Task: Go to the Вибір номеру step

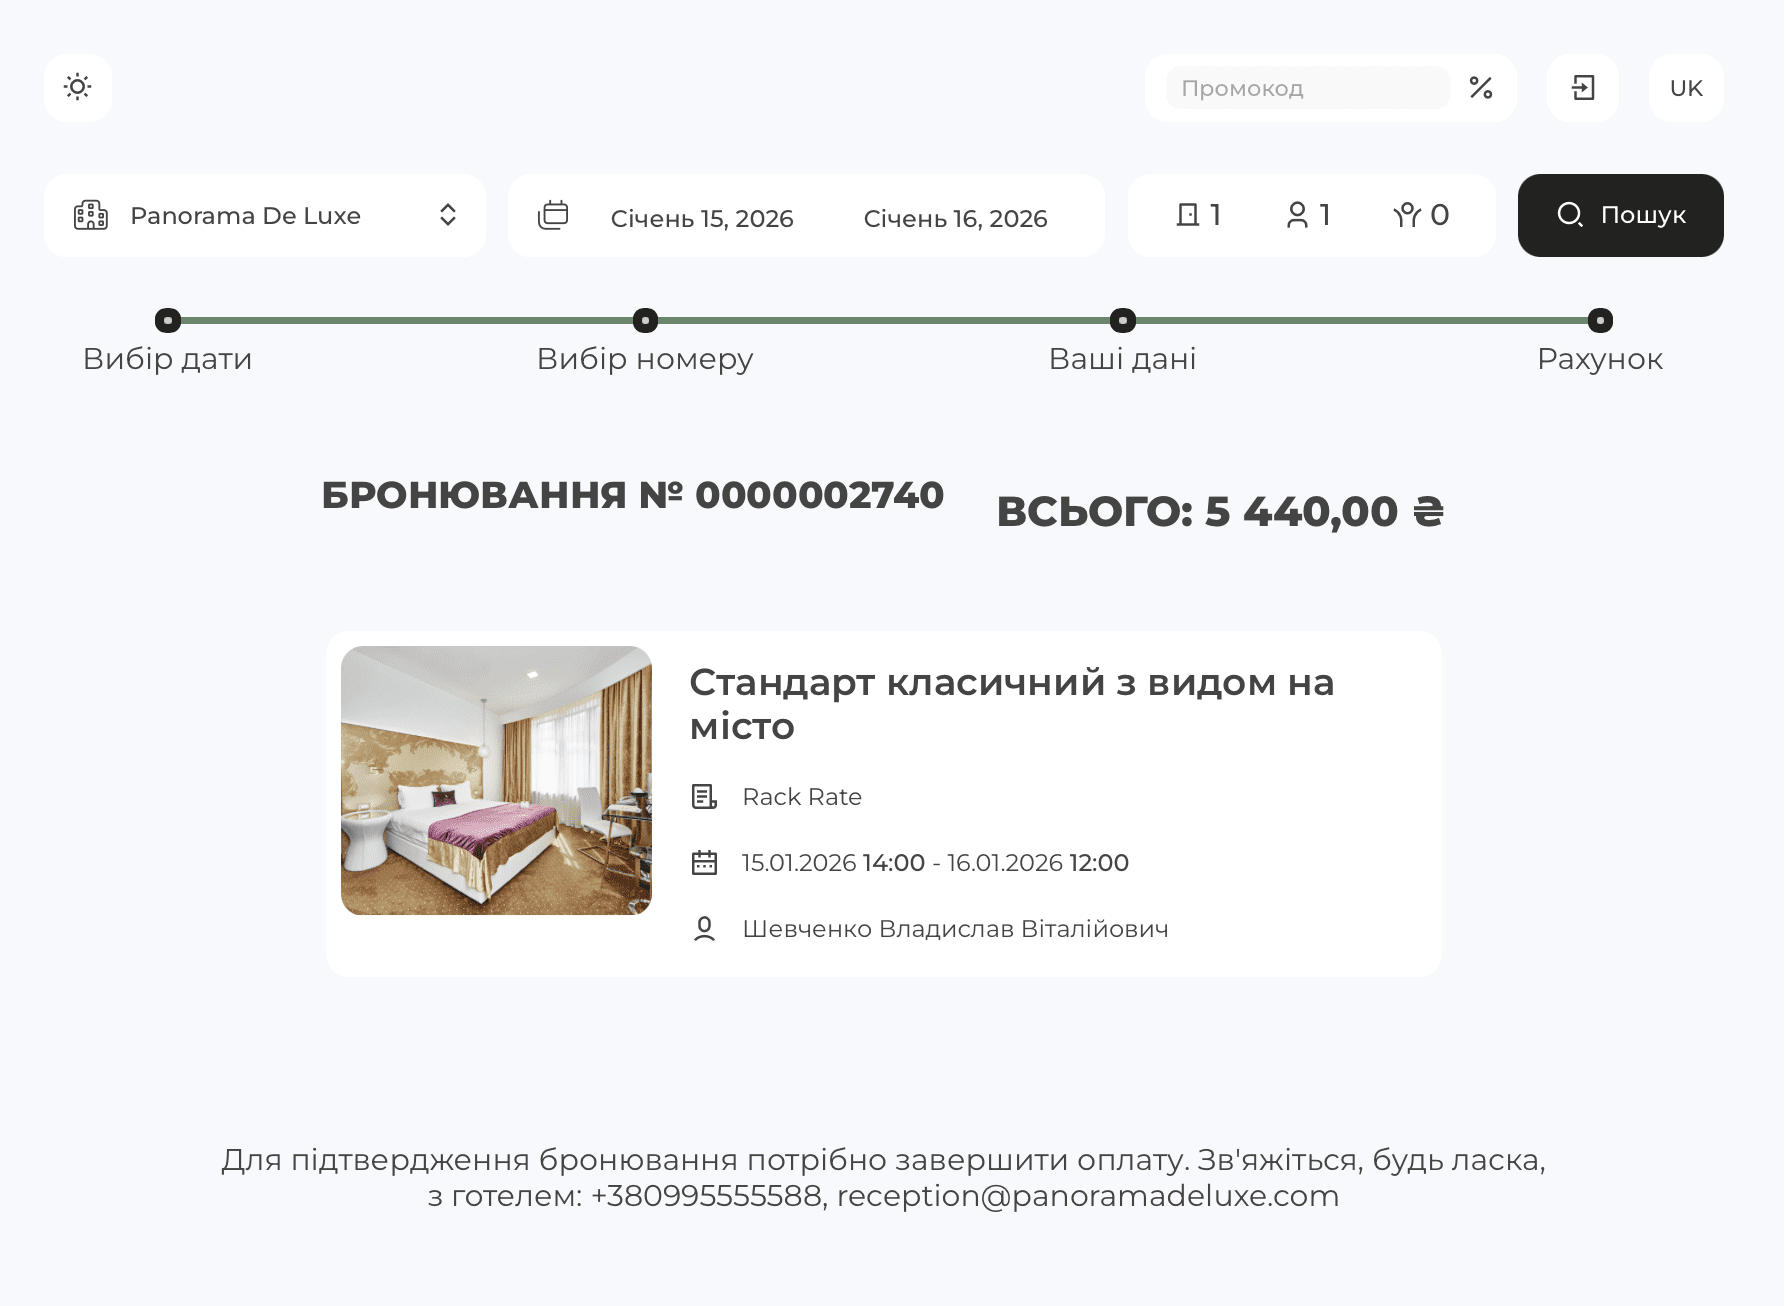Action: pos(645,321)
